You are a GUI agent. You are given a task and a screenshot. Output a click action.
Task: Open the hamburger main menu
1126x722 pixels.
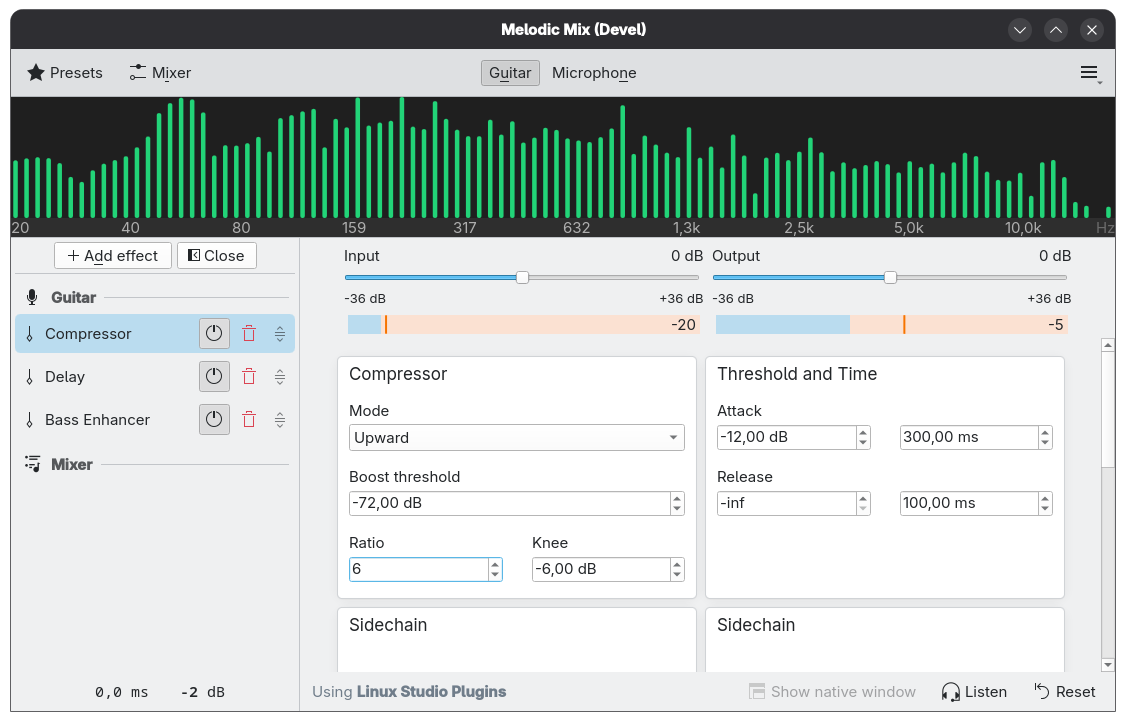coord(1089,73)
